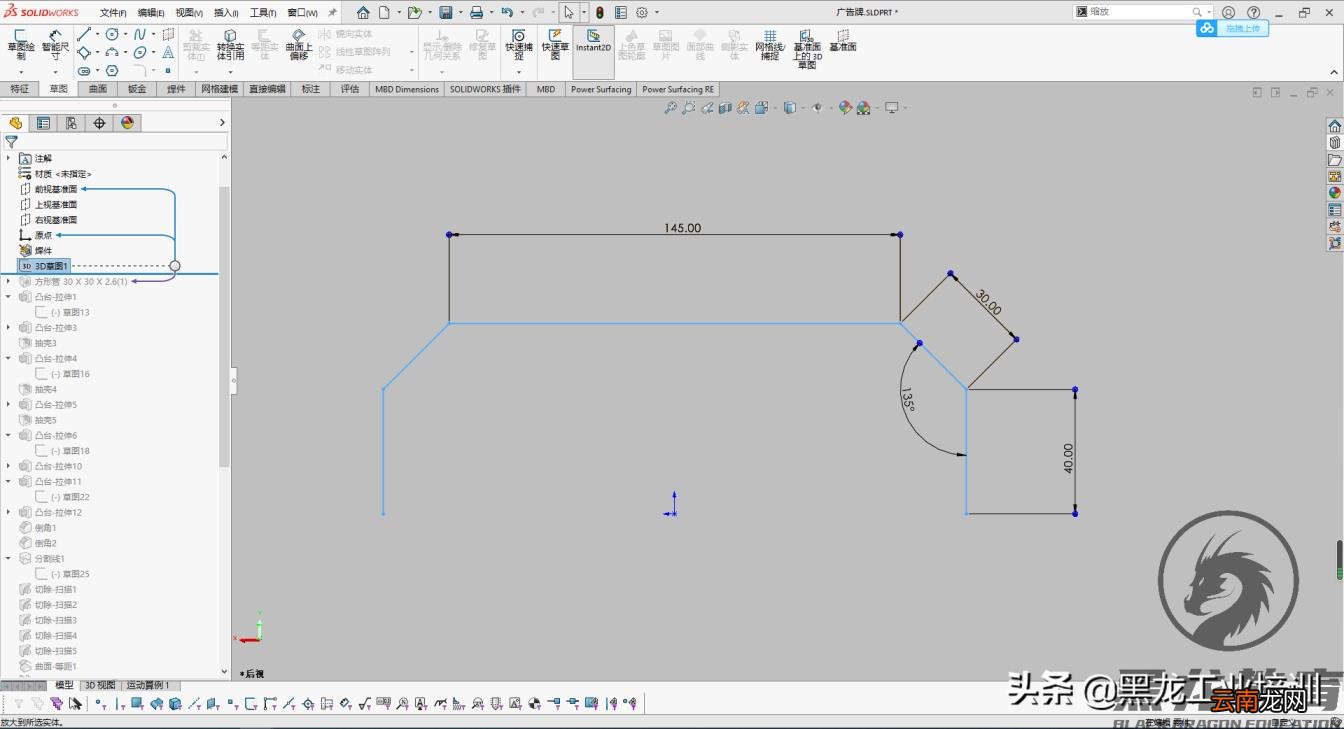This screenshot has height=729, width=1344.
Task: Open the DisplayManager color ball tab
Action: click(x=127, y=123)
